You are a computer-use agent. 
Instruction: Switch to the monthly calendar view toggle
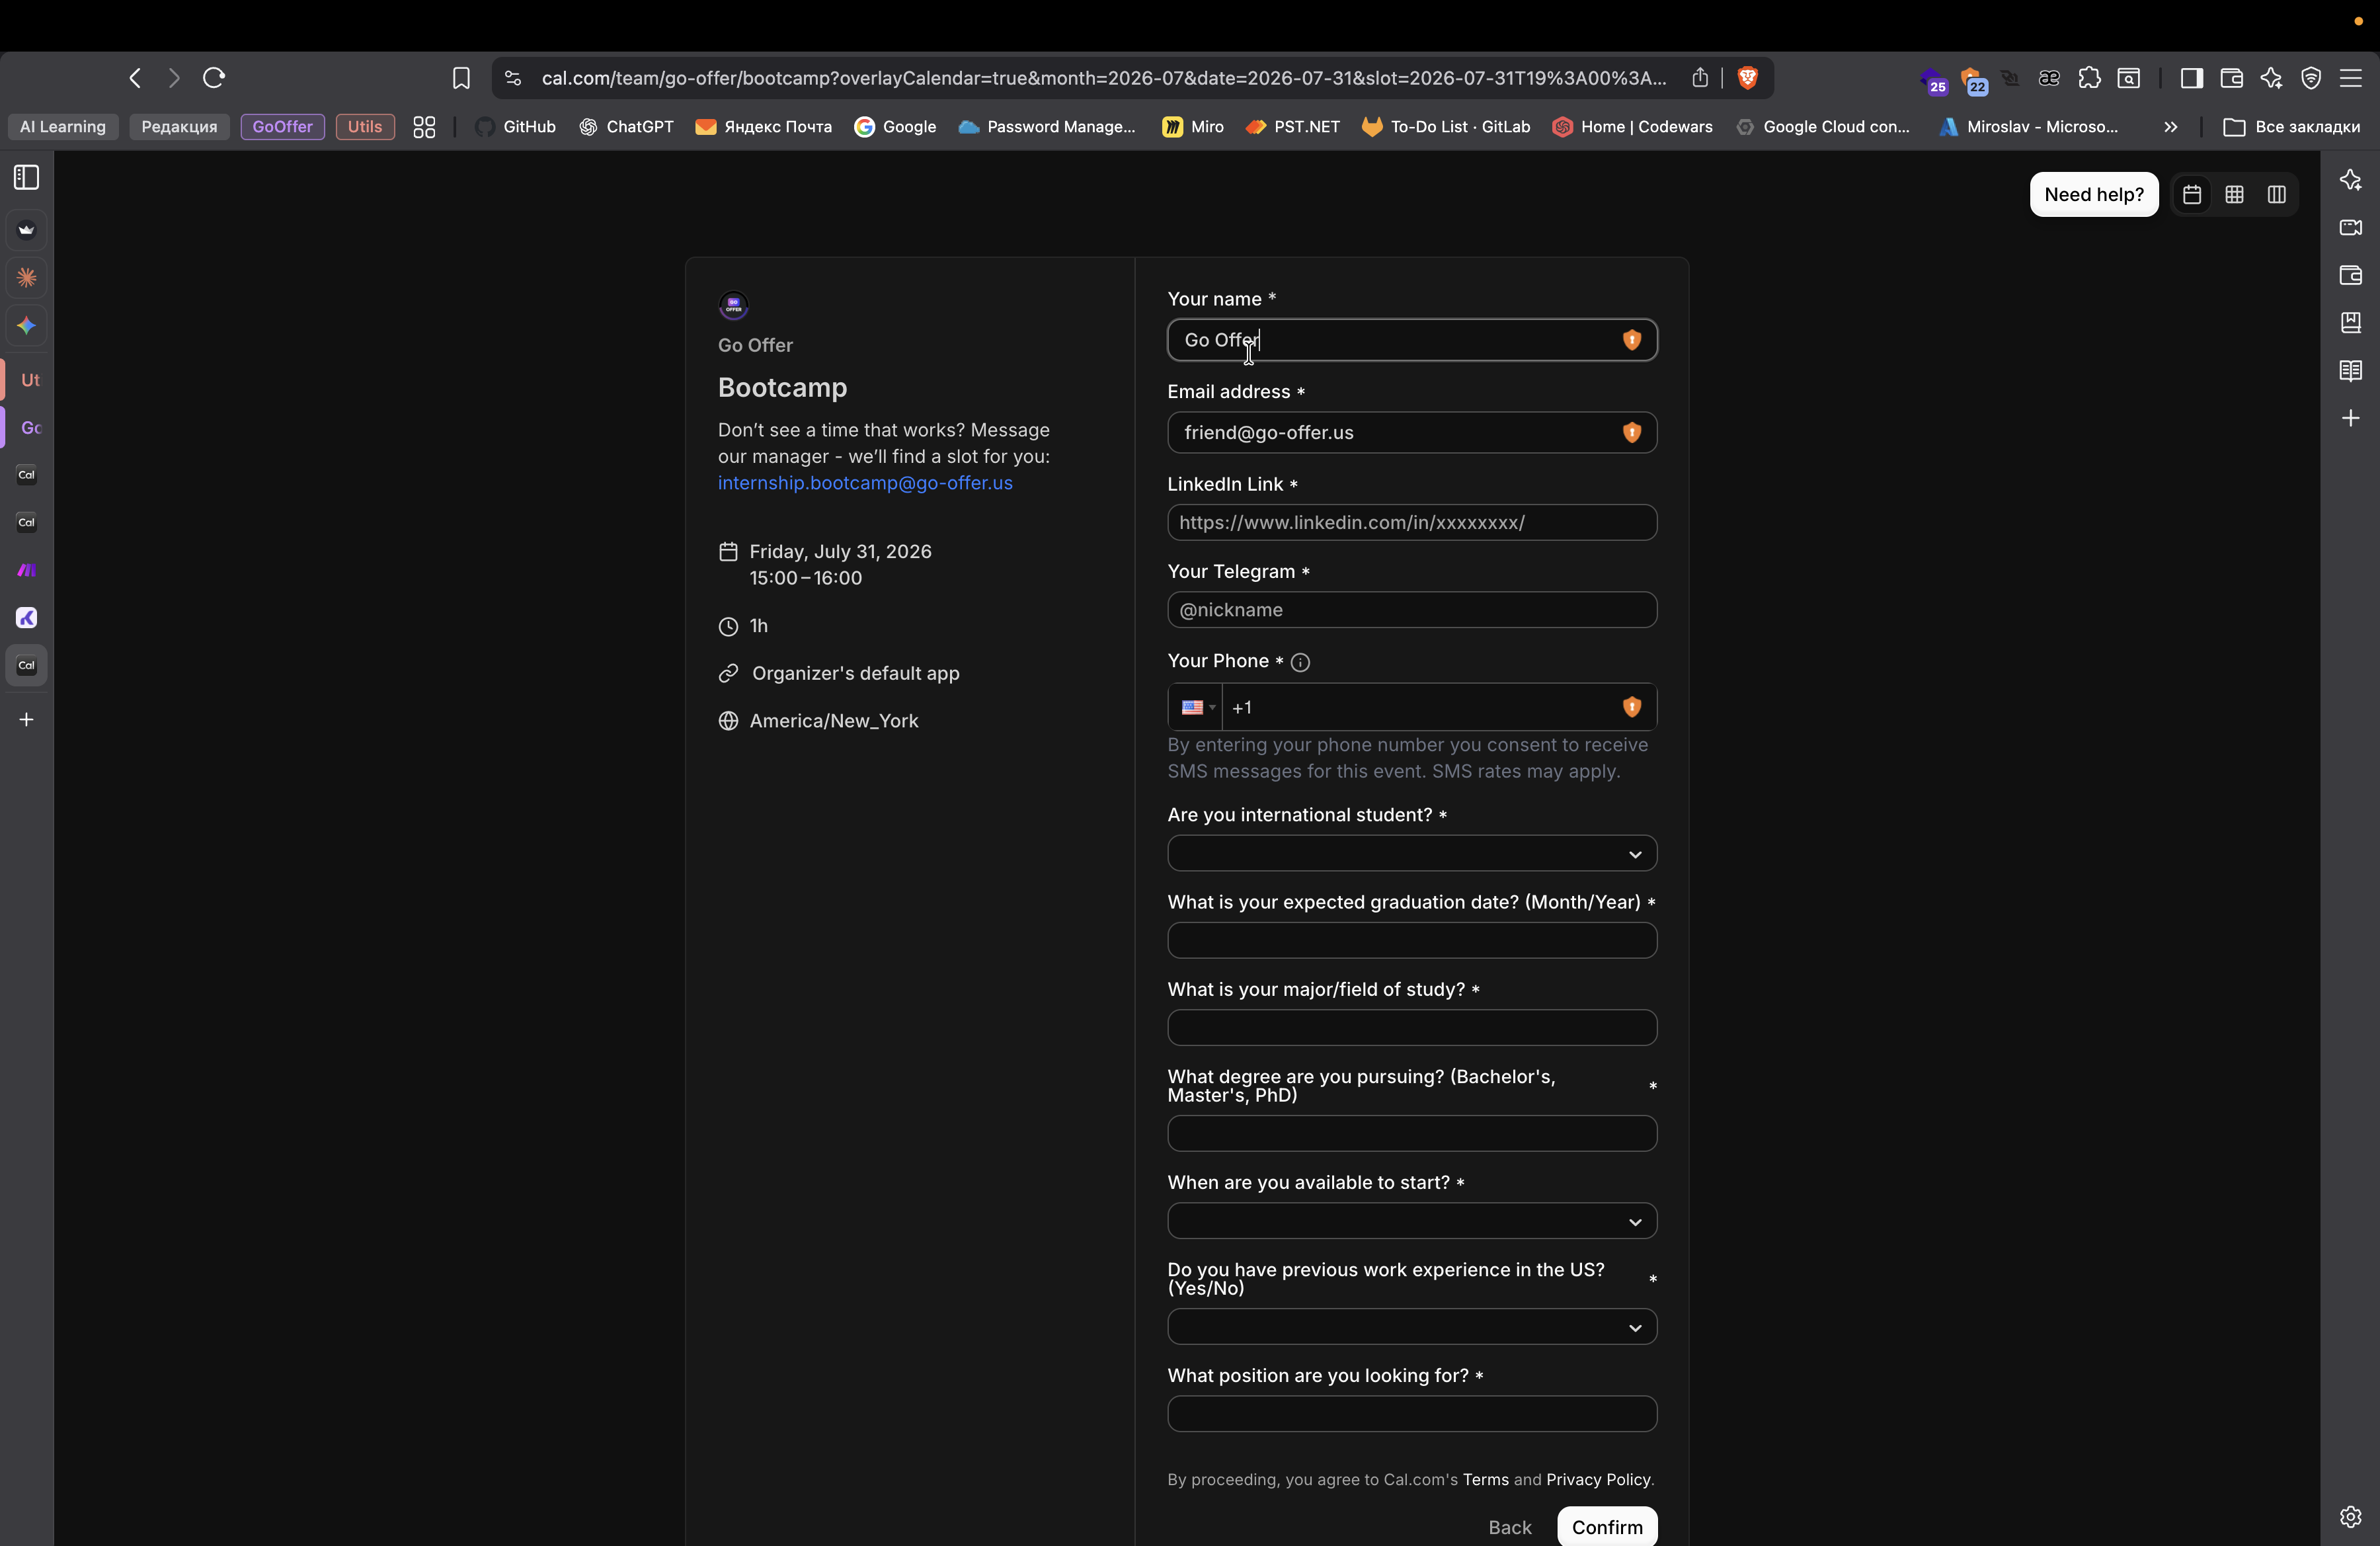[2192, 194]
